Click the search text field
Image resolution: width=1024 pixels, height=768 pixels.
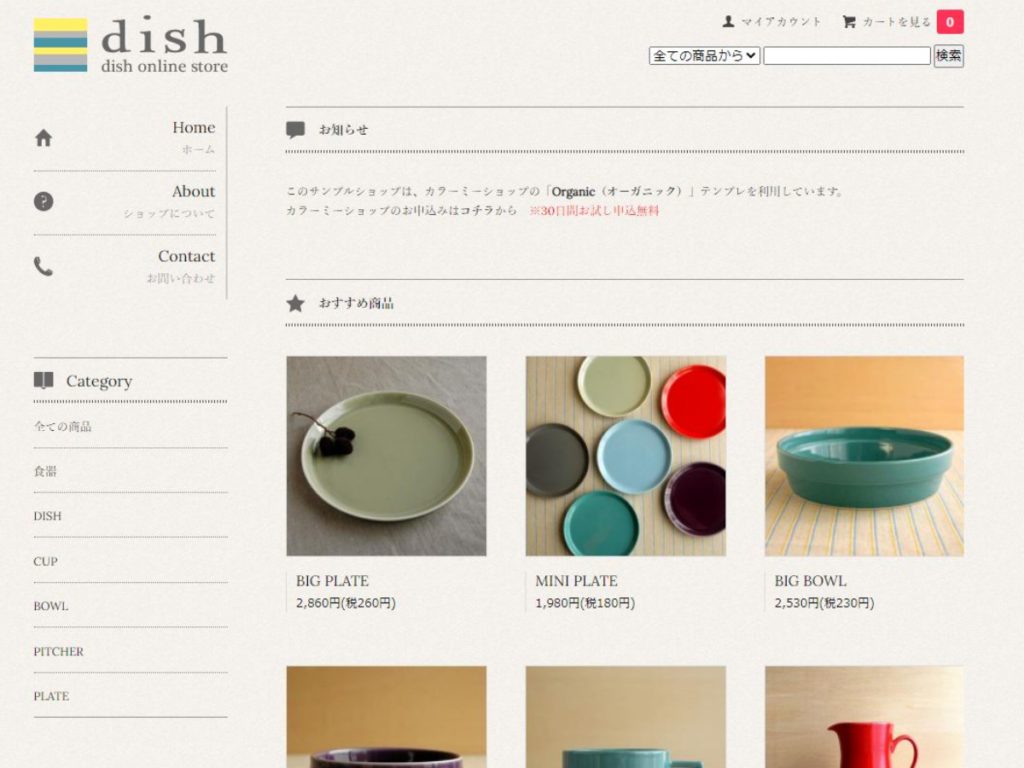tap(846, 56)
